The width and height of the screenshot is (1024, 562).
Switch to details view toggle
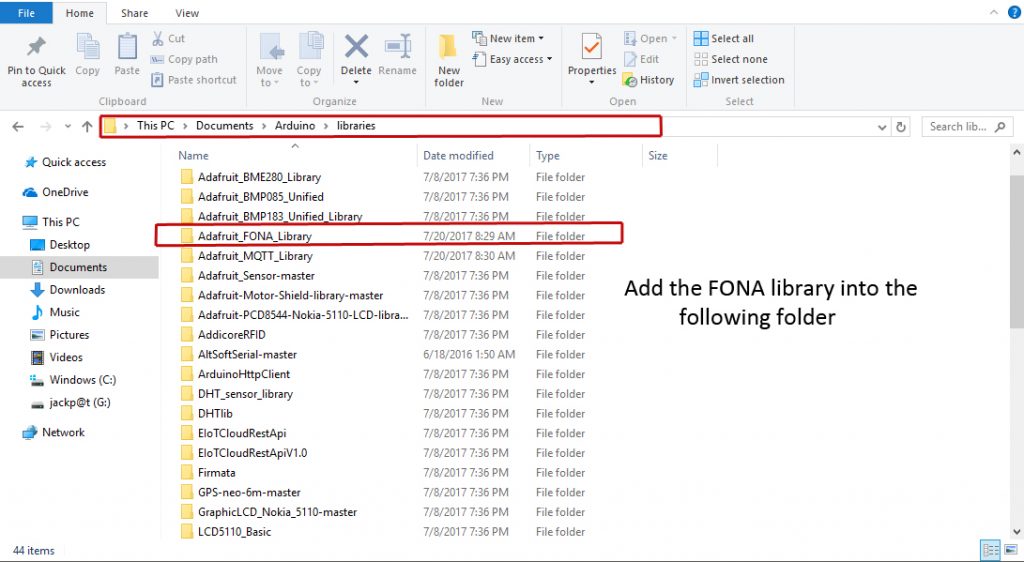click(990, 551)
